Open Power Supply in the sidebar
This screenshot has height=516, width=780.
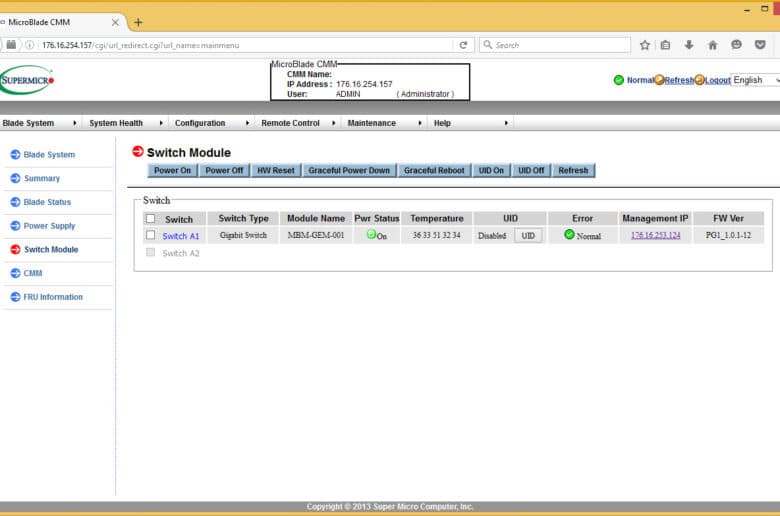pos(49,225)
